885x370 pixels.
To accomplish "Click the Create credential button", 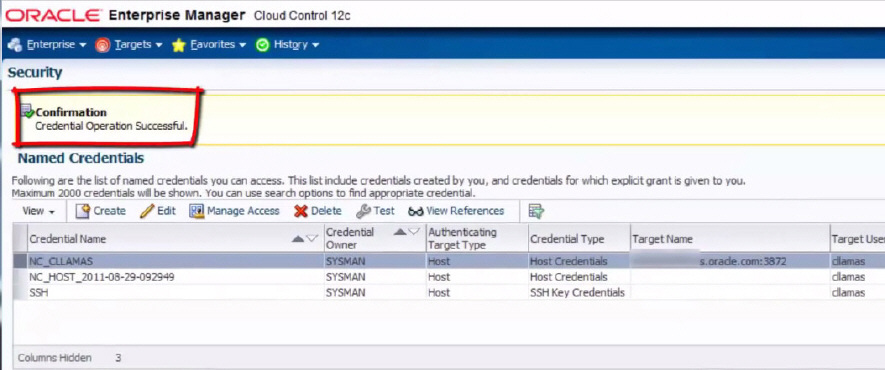I will (100, 211).
